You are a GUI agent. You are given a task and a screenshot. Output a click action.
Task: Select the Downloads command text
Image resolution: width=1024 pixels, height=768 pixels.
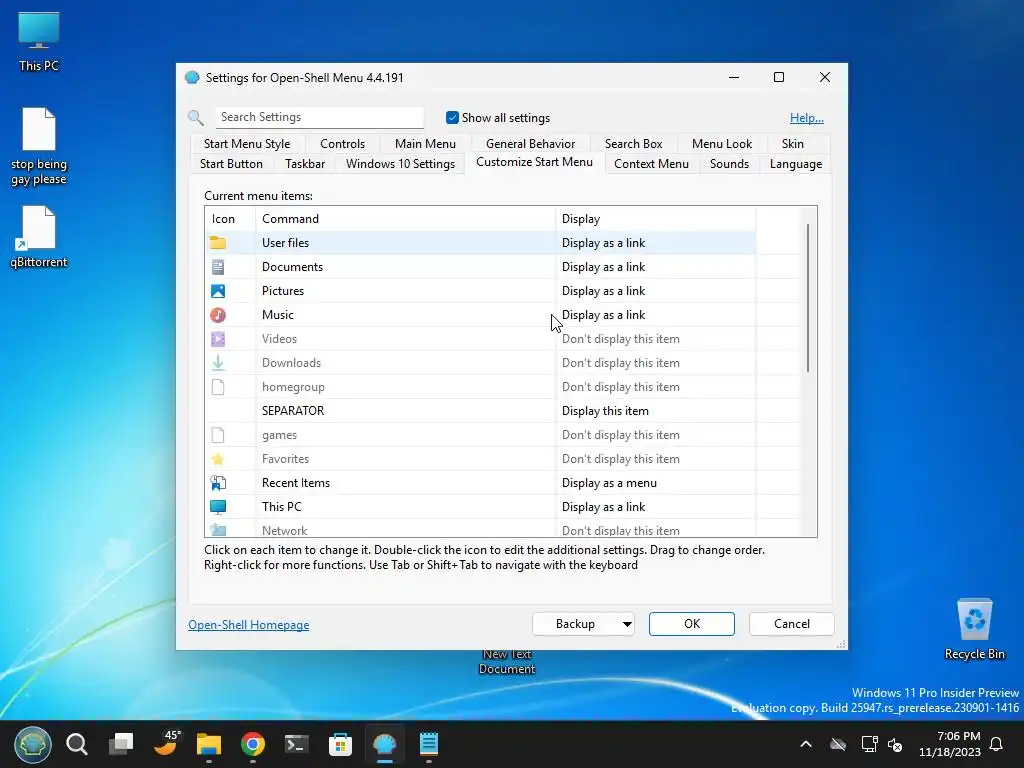(291, 363)
